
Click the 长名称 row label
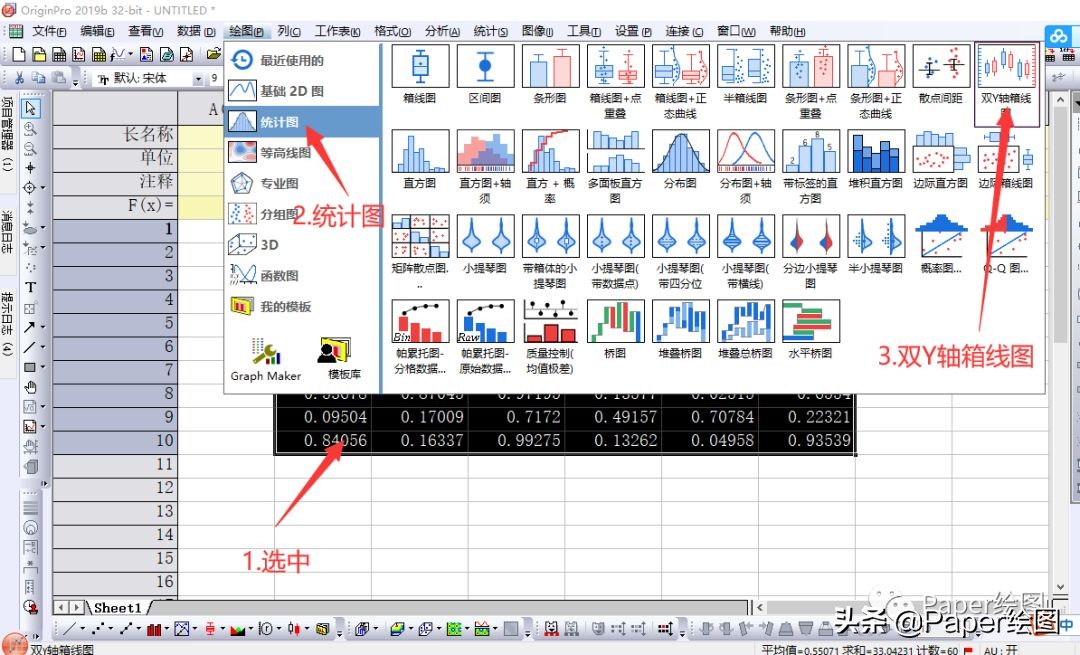pos(115,134)
